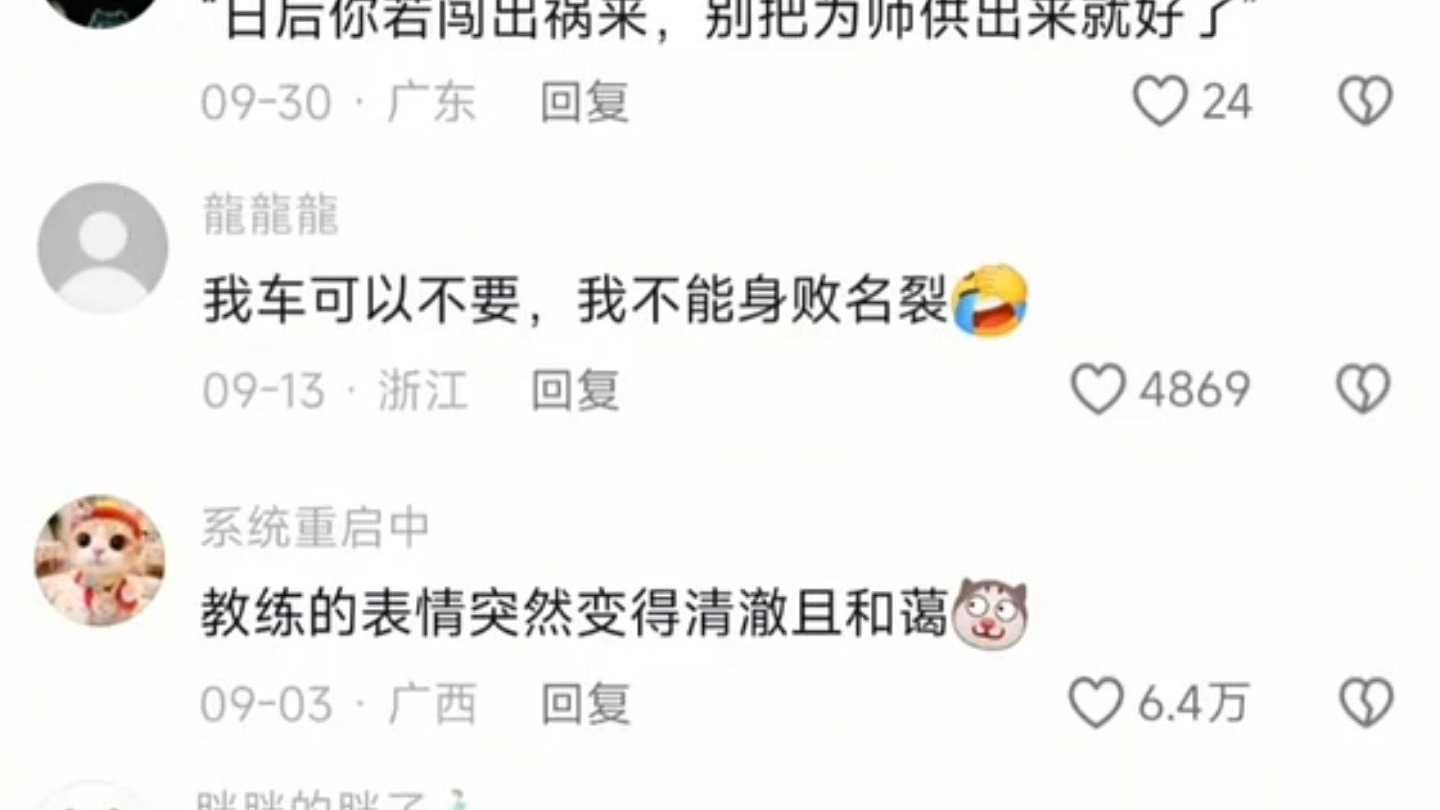Tap the laughing-crying emoji in 龍龍龍's comment
The width and height of the screenshot is (1440, 810).
click(990, 301)
